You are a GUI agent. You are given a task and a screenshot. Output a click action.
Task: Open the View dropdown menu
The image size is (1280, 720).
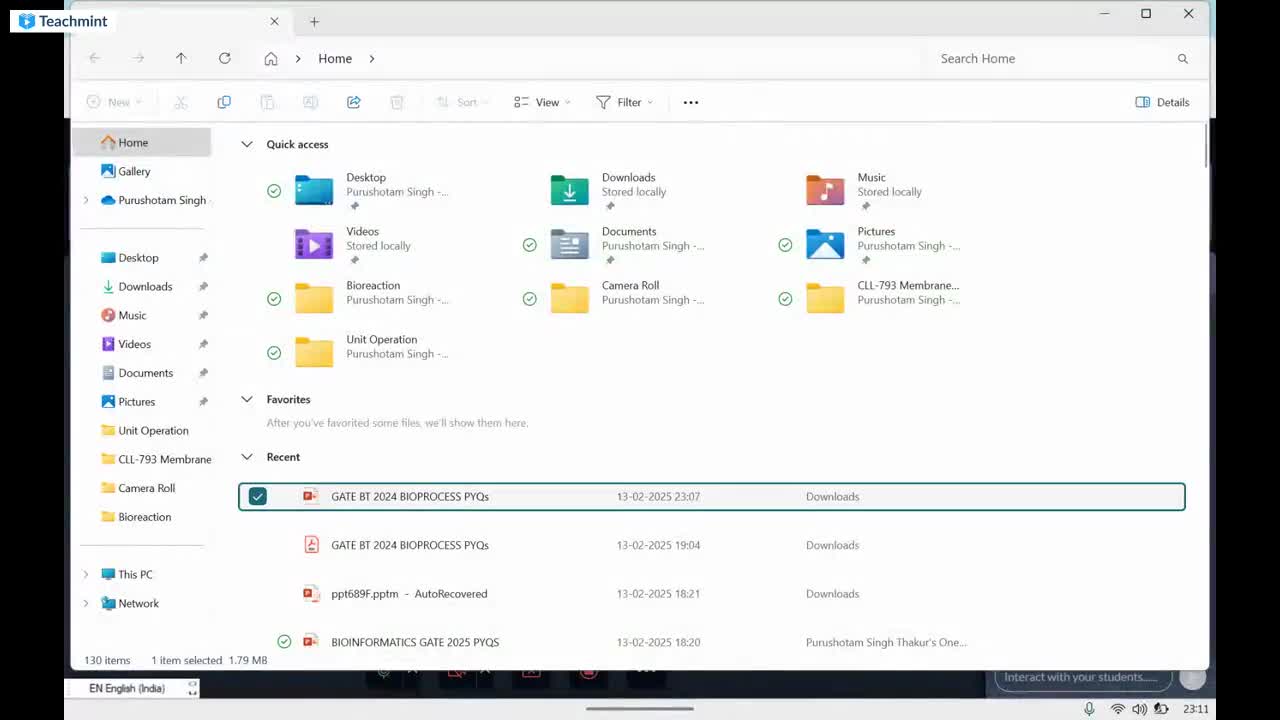[x=542, y=102]
